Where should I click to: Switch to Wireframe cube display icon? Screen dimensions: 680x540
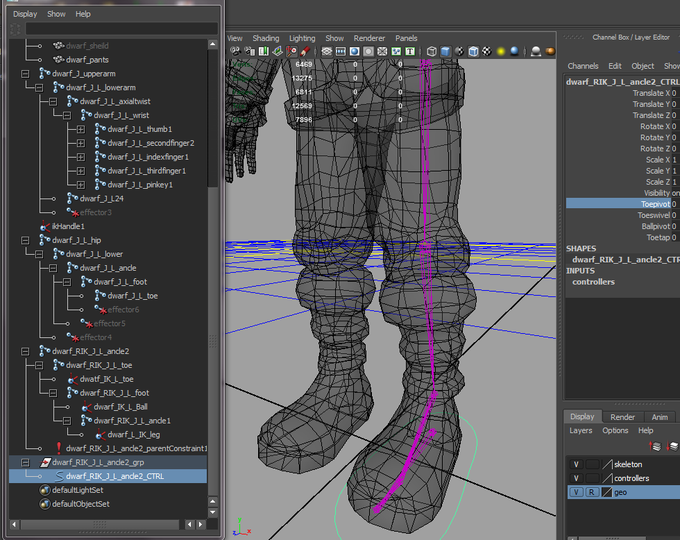(x=432, y=52)
